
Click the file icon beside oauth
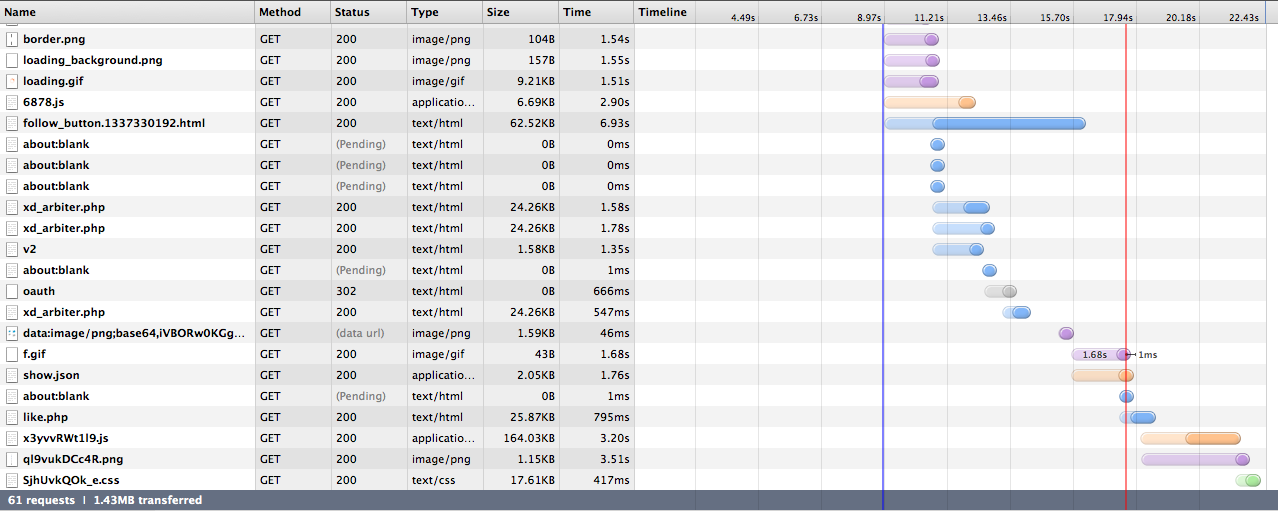point(12,291)
